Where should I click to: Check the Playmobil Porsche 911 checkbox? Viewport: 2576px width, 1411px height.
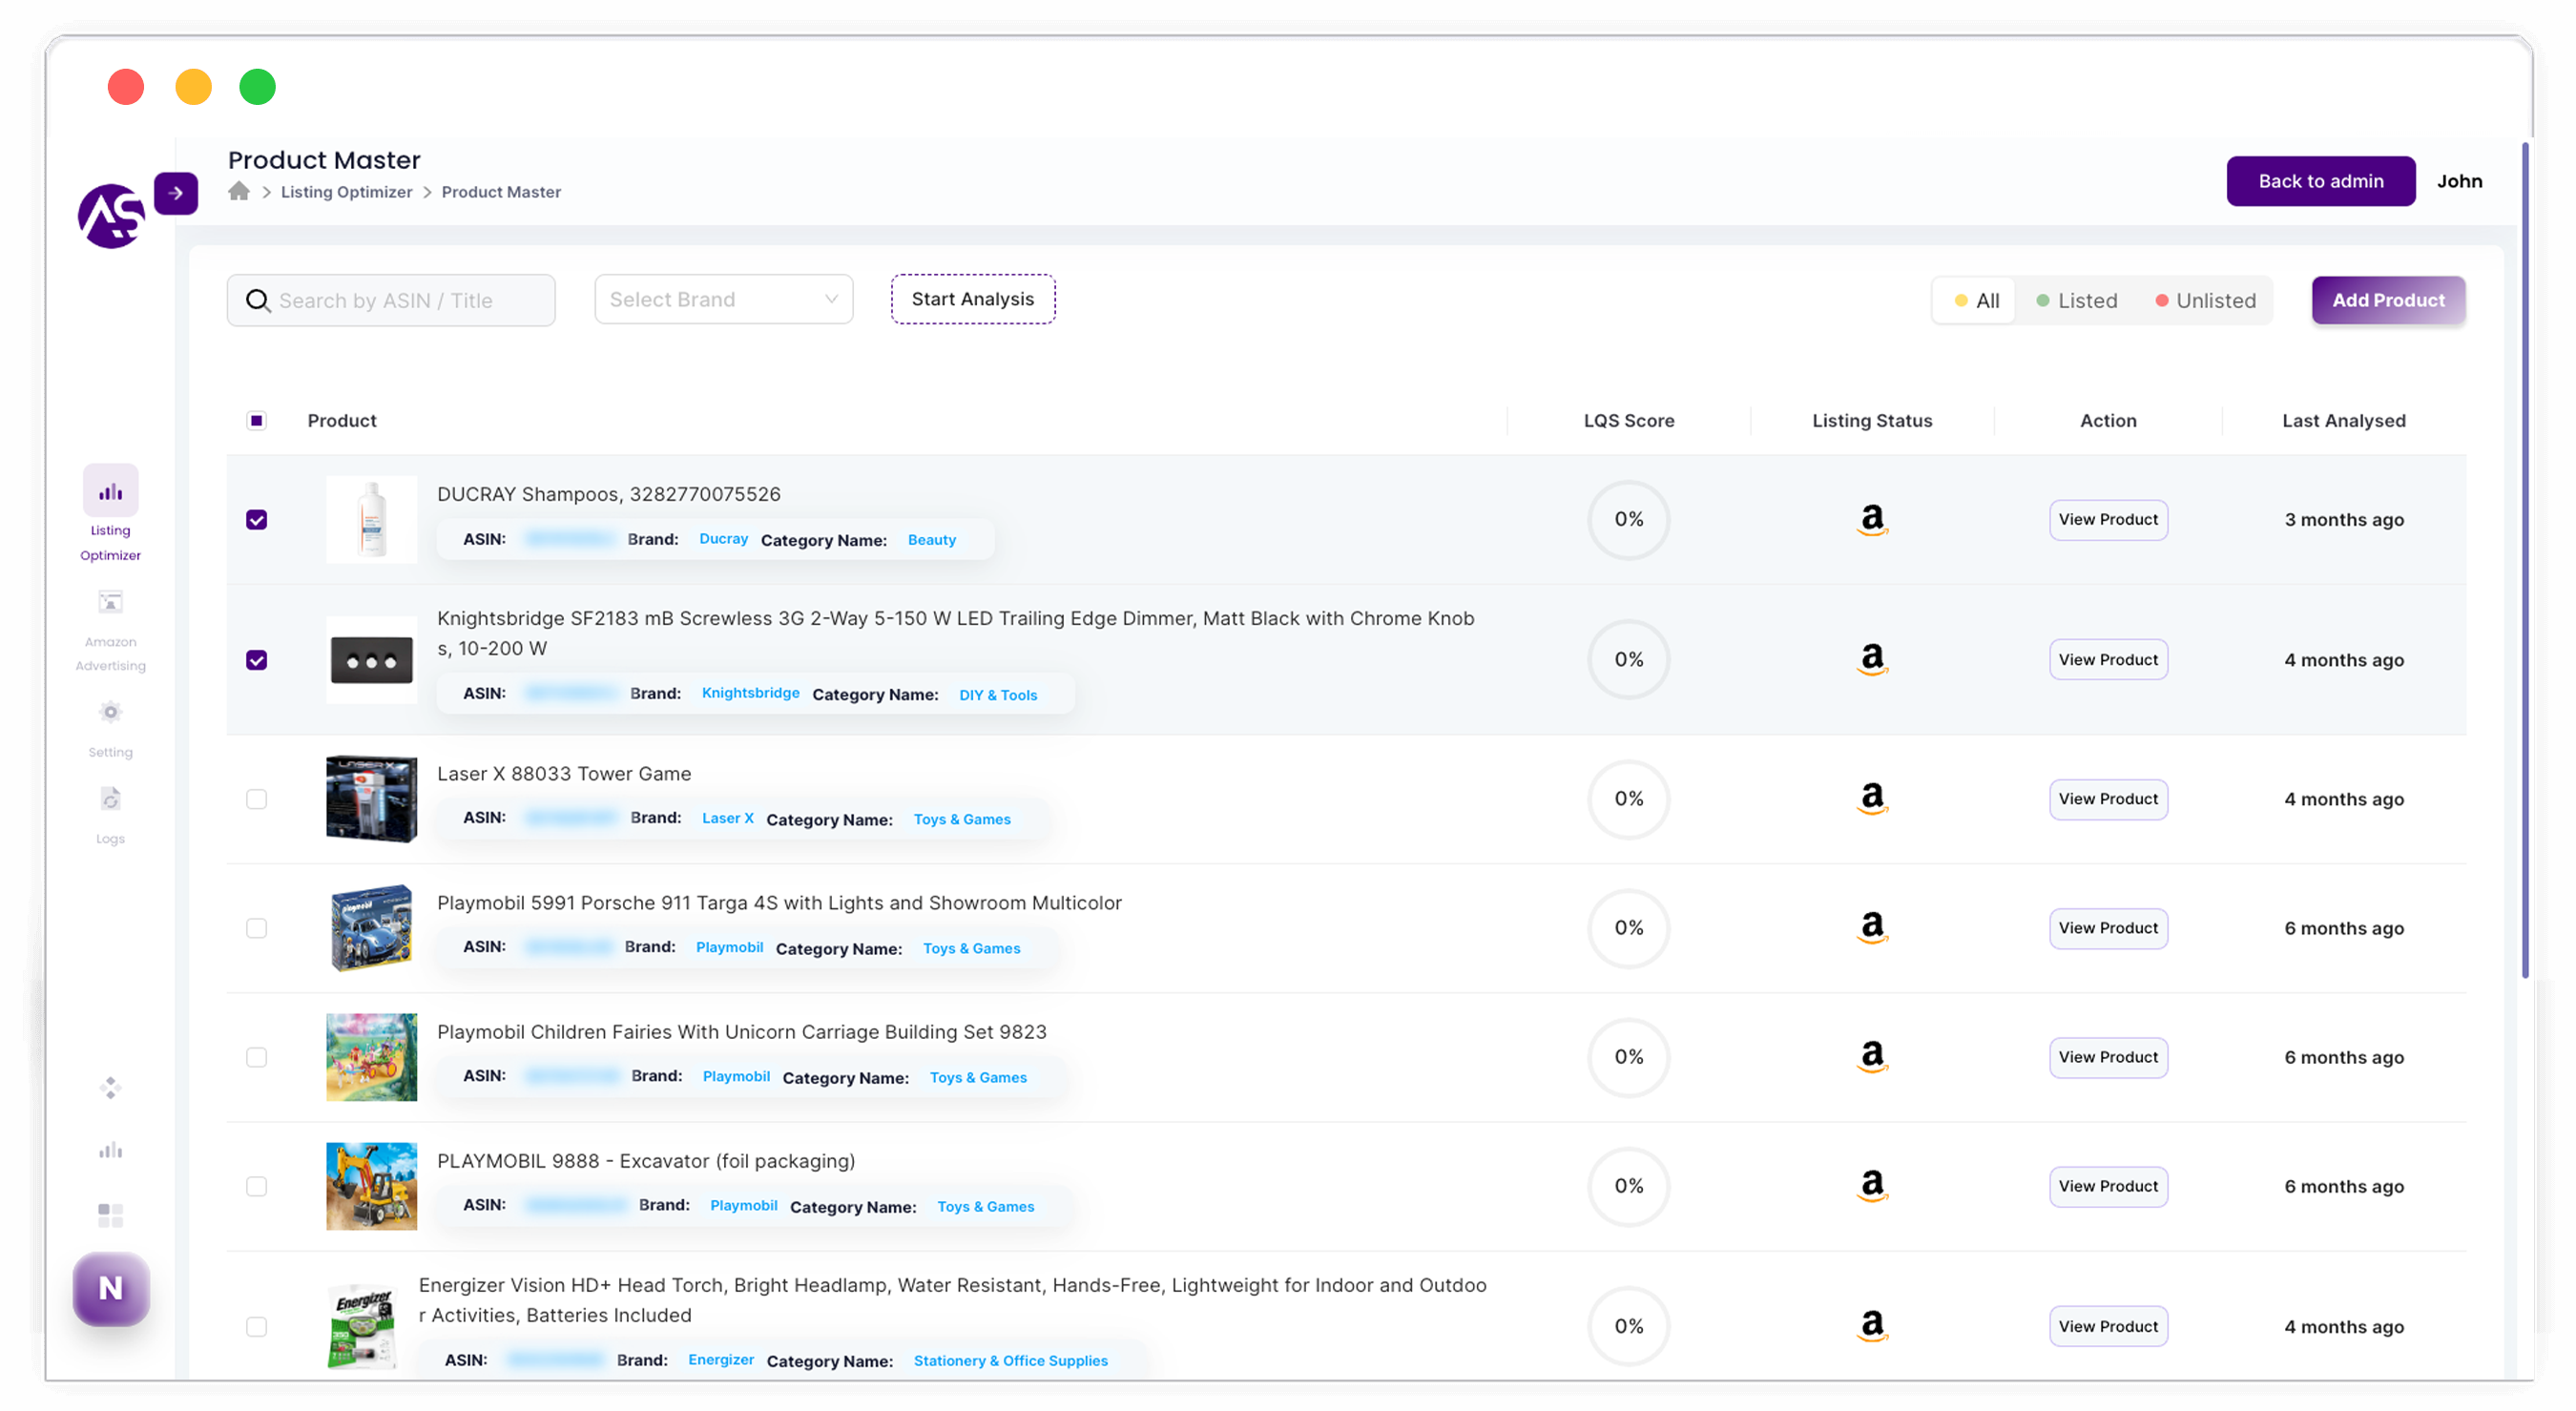point(257,928)
